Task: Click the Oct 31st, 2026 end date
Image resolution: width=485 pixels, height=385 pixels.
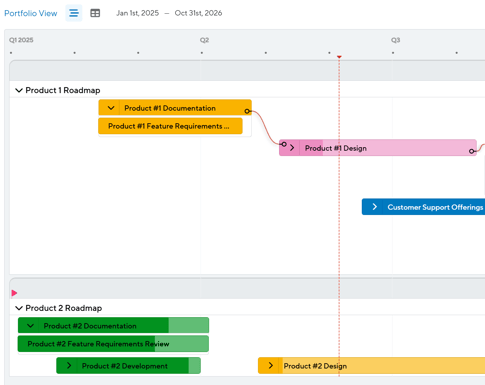Action: (x=198, y=13)
